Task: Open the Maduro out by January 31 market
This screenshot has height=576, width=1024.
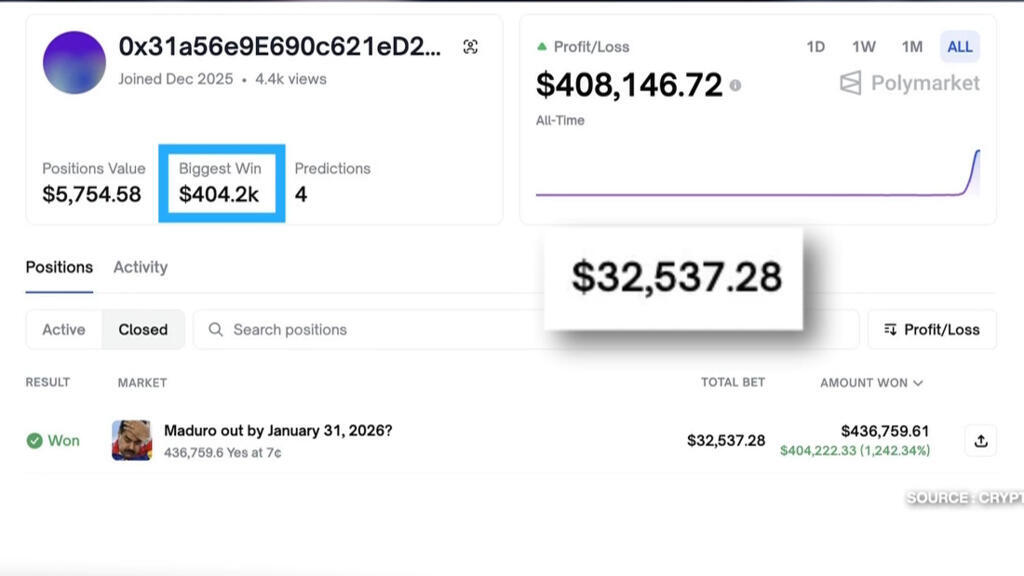Action: 278,431
